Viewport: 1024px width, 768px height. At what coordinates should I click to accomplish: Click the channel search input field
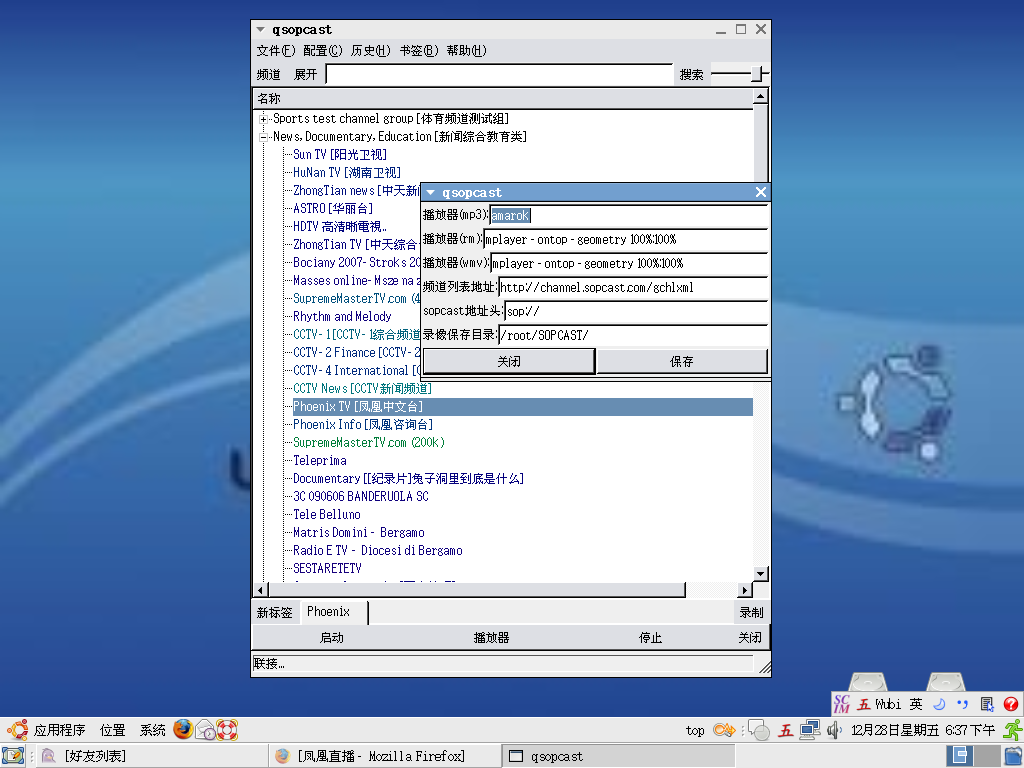pyautogui.click(x=500, y=74)
